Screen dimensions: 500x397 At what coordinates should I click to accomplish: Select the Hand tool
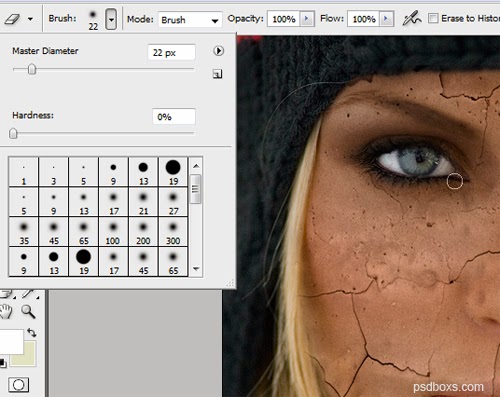(x=6, y=312)
